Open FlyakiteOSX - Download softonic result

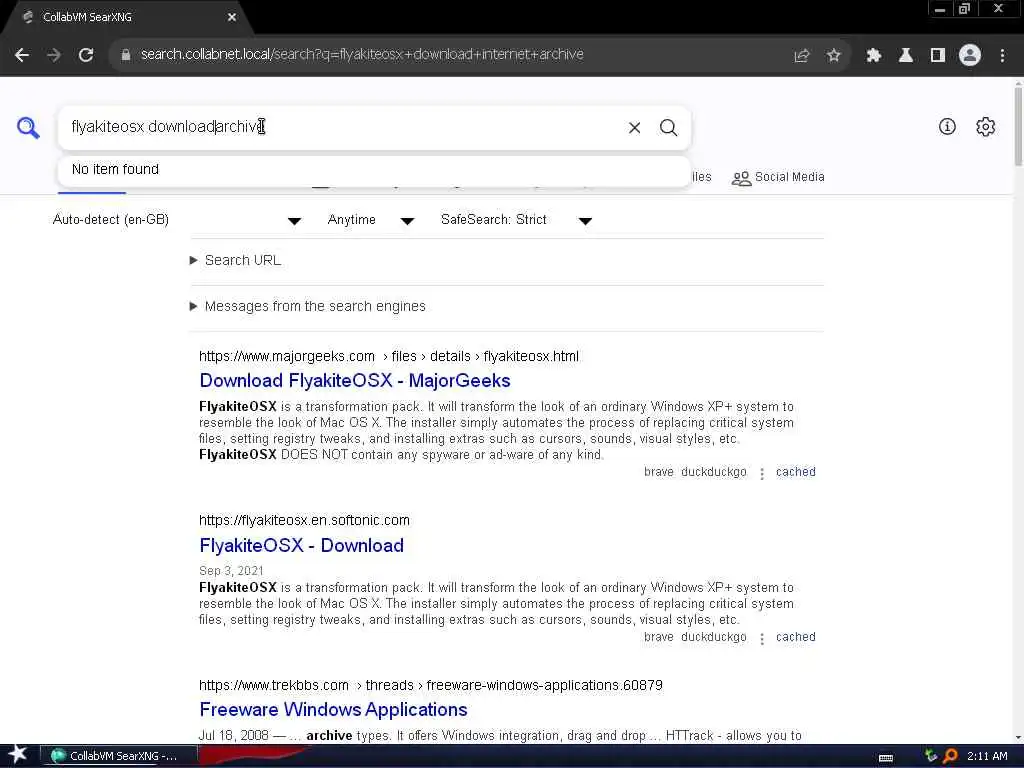[x=301, y=545]
